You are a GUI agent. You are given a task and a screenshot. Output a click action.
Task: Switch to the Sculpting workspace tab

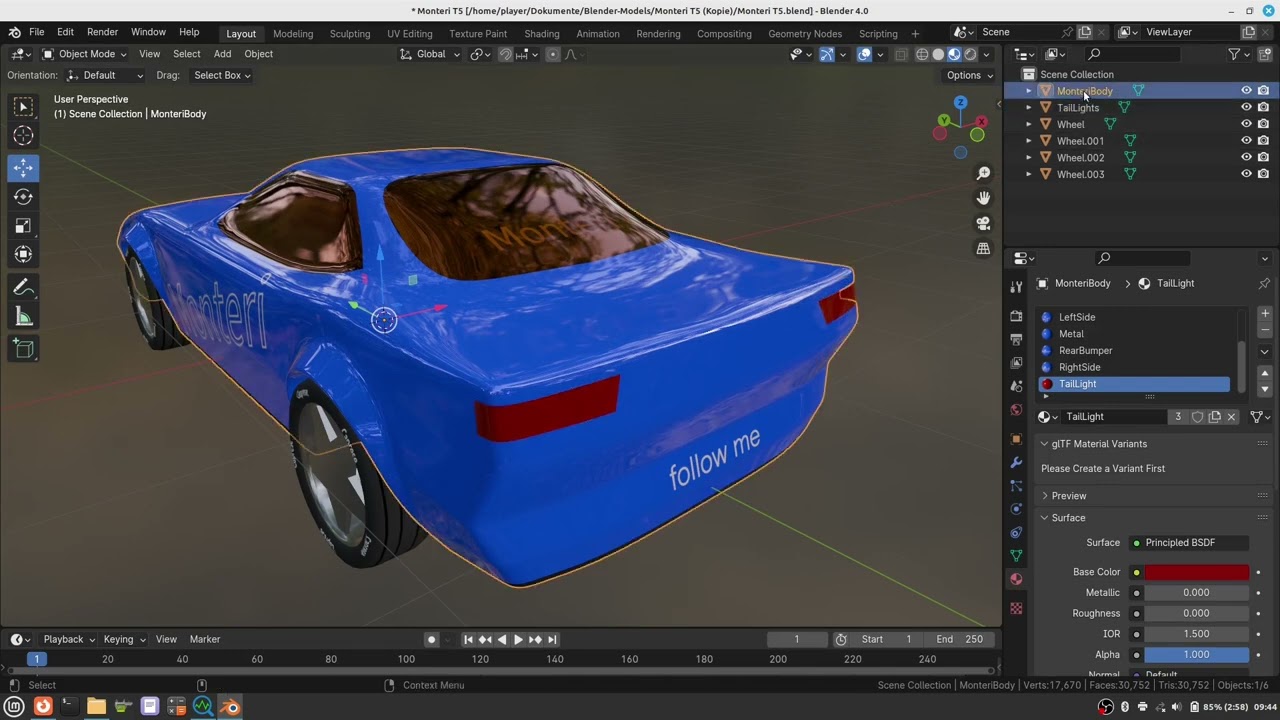(350, 33)
